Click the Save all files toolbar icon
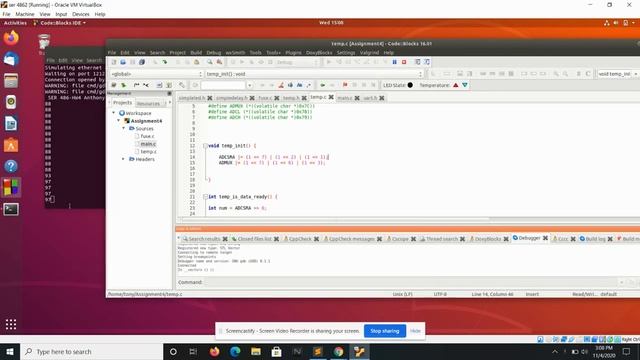This screenshot has height=360, width=640. pyautogui.click(x=142, y=62)
